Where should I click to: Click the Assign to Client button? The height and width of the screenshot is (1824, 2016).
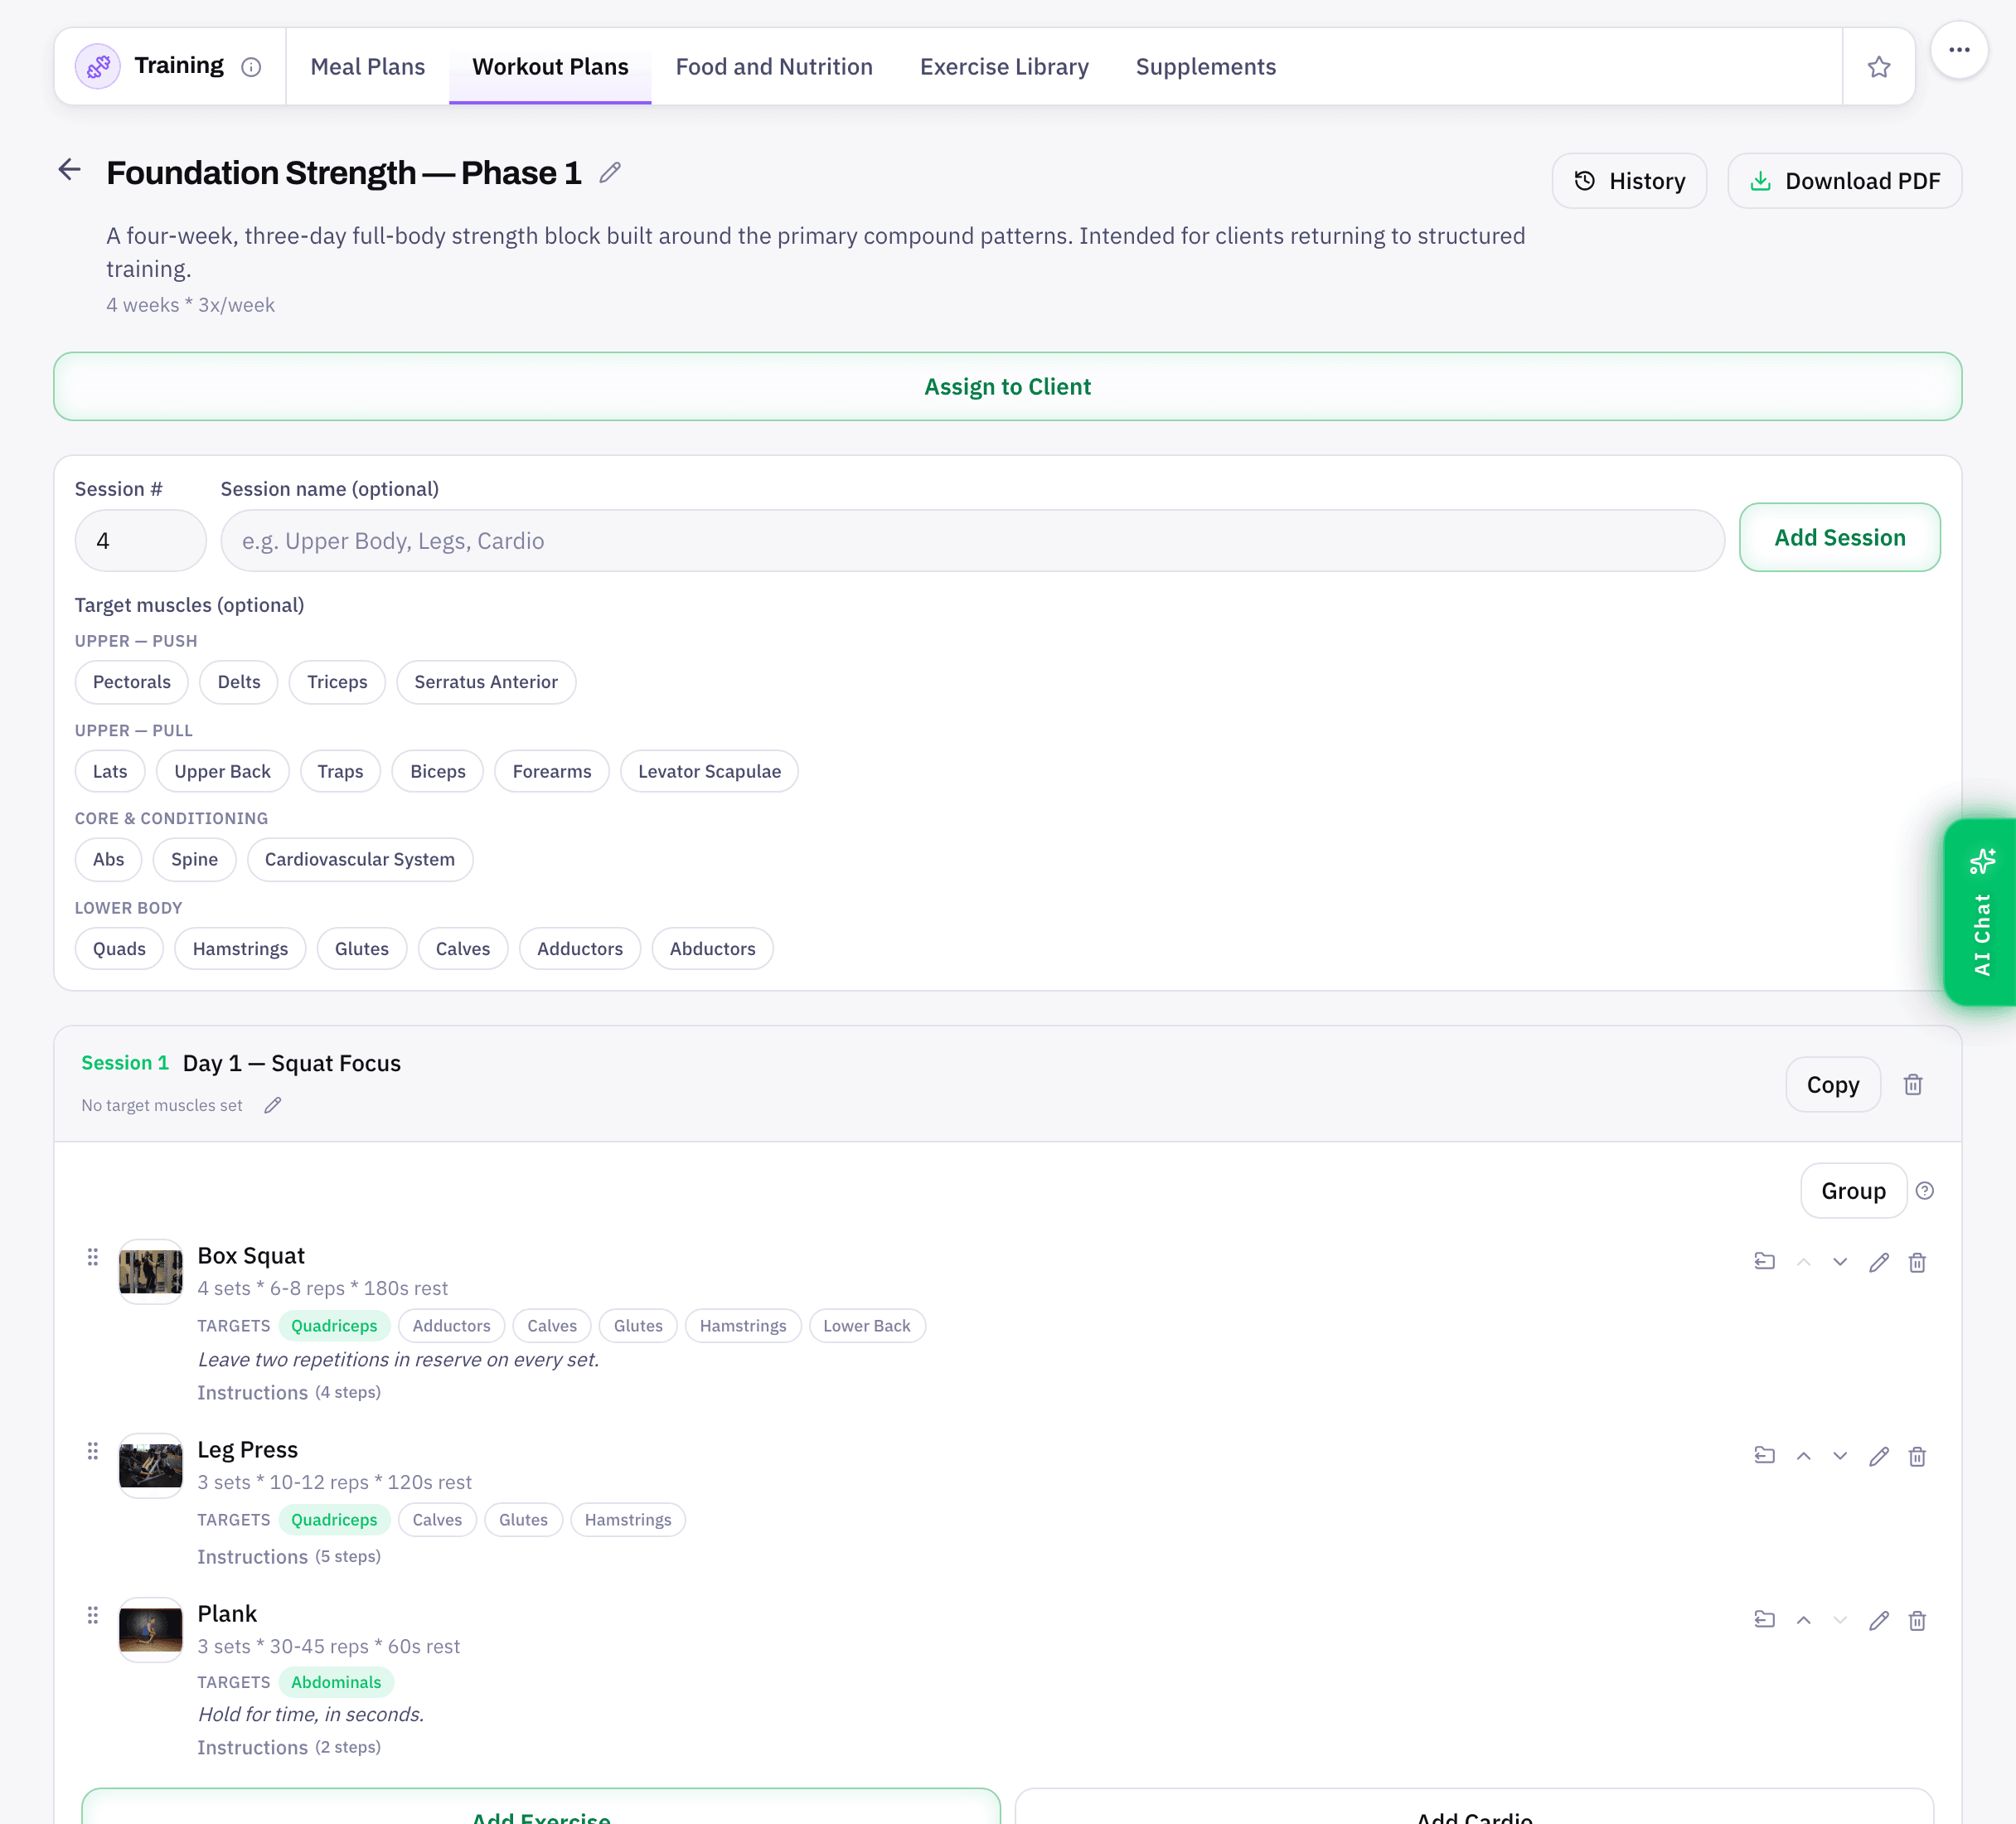pos(1007,387)
